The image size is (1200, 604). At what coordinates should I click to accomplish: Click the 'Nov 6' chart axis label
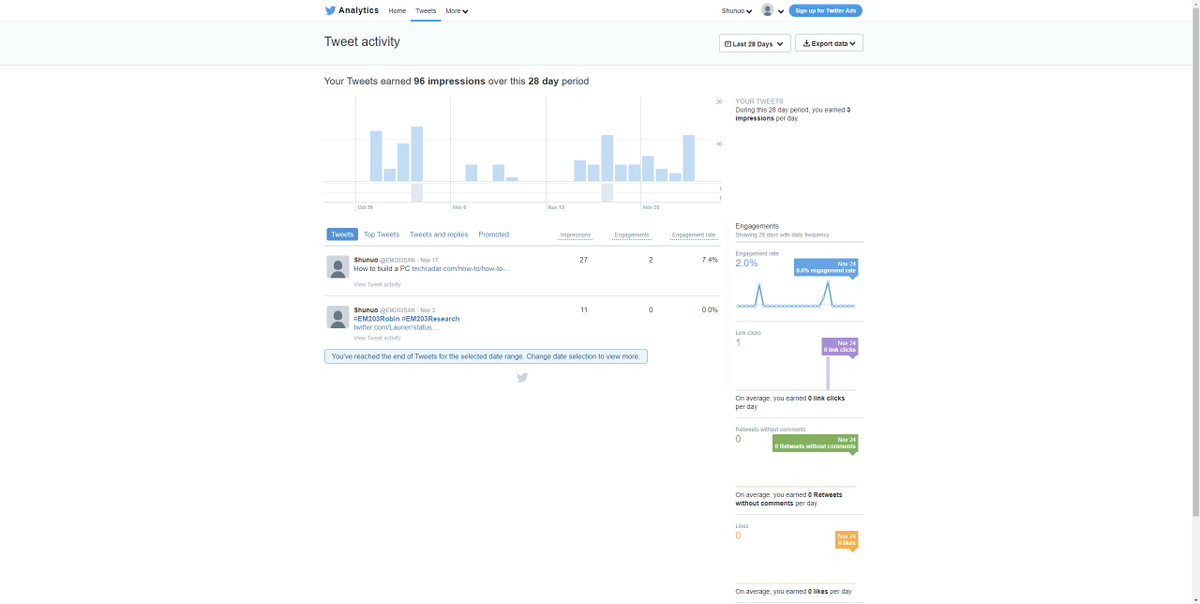tap(459, 207)
